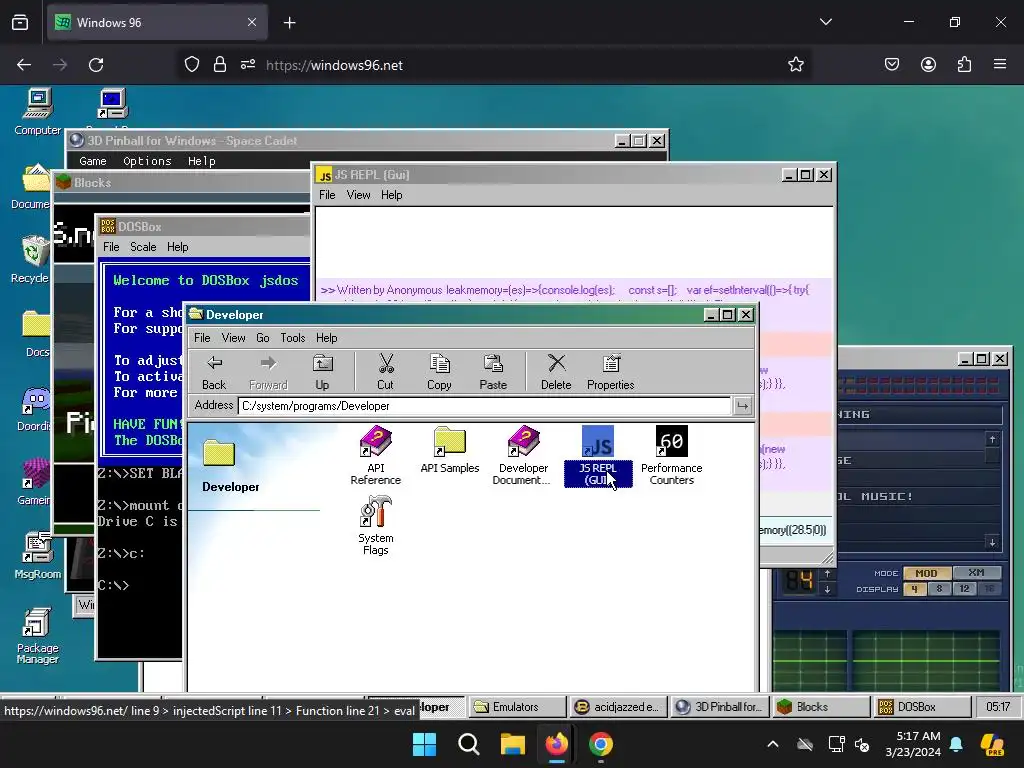Switch to acidjazzed taskbar button
Viewport: 1024px width, 768px height.
pos(619,707)
